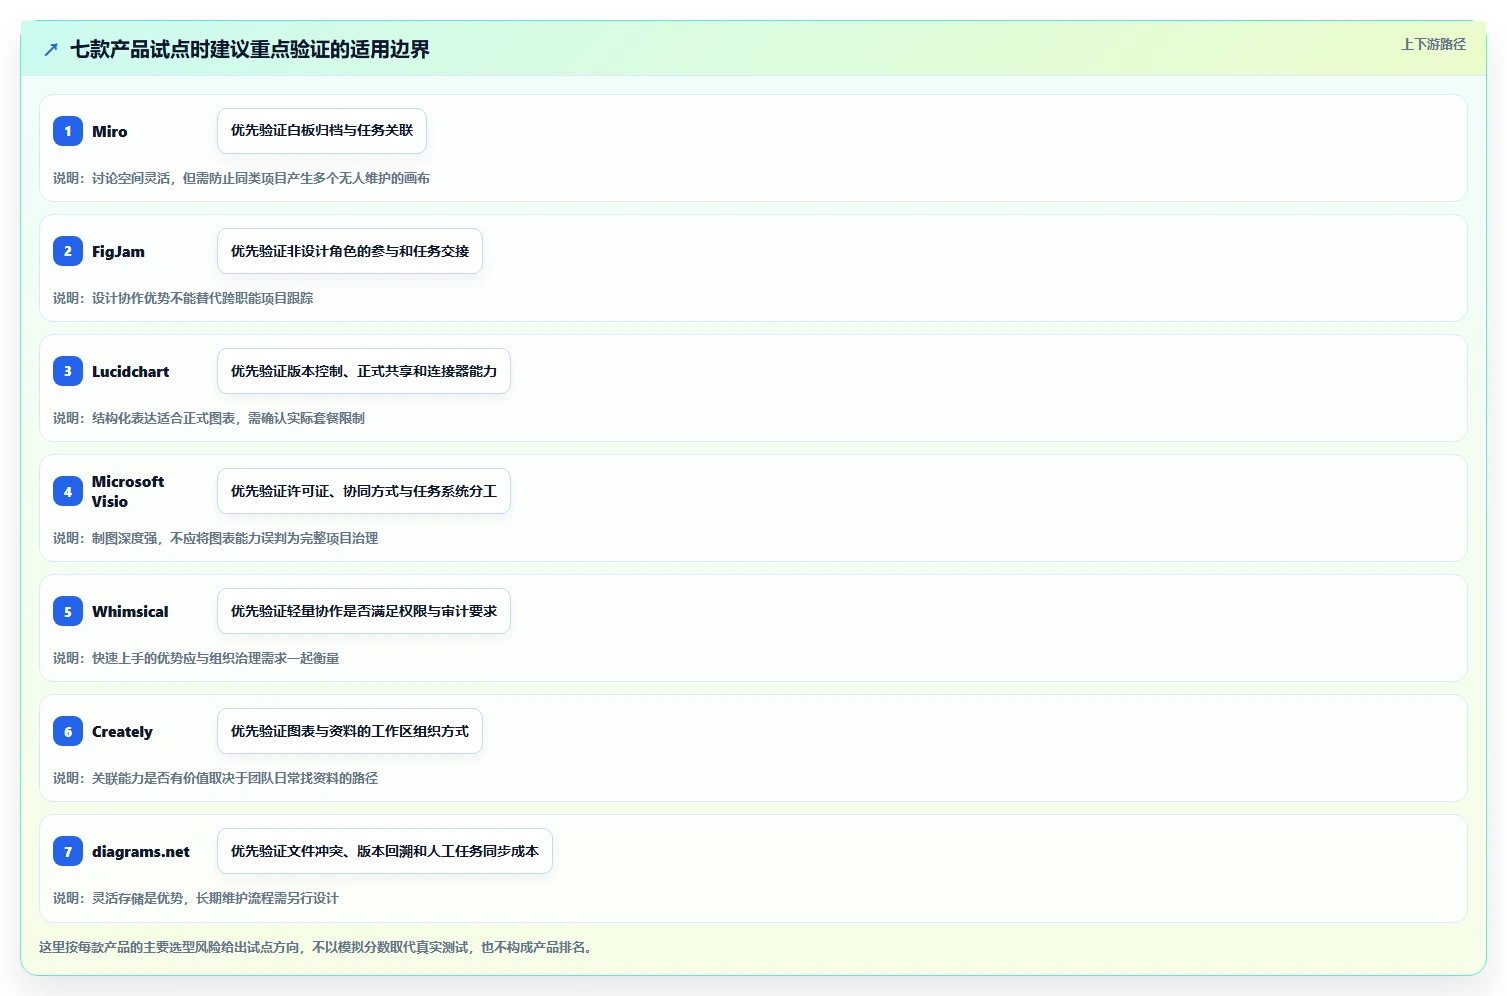Click the number 5 badge for Whimsical
This screenshot has height=996, width=1507.
[68, 611]
